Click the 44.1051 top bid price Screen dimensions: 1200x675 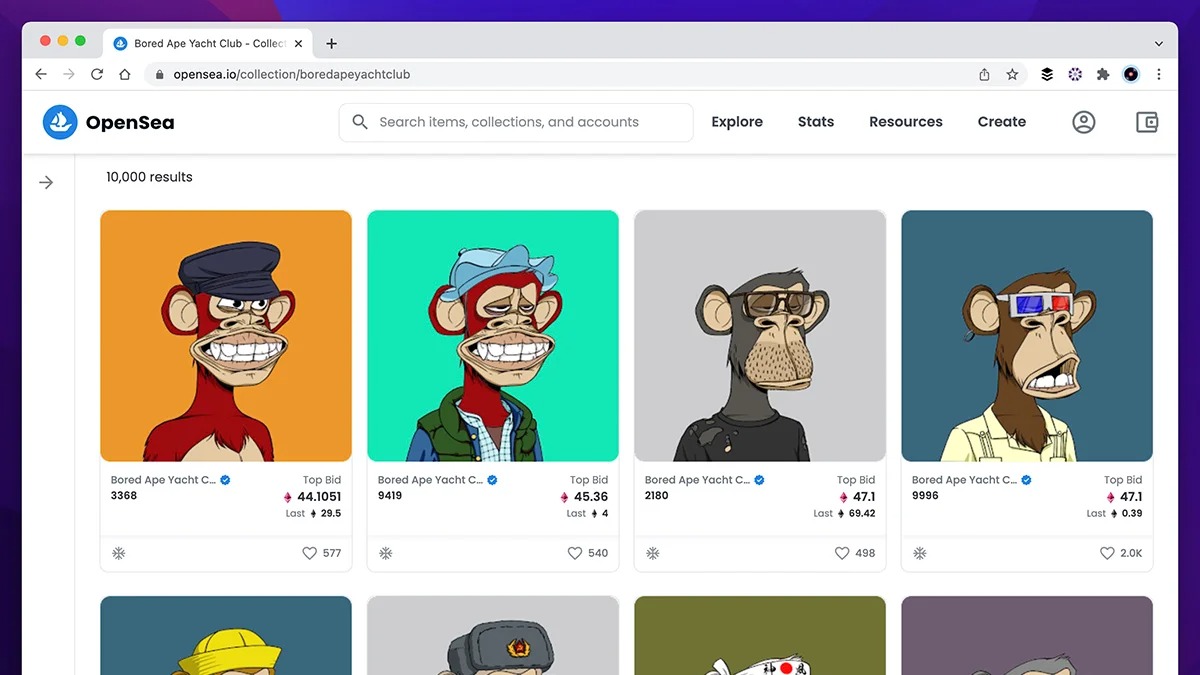(x=319, y=496)
